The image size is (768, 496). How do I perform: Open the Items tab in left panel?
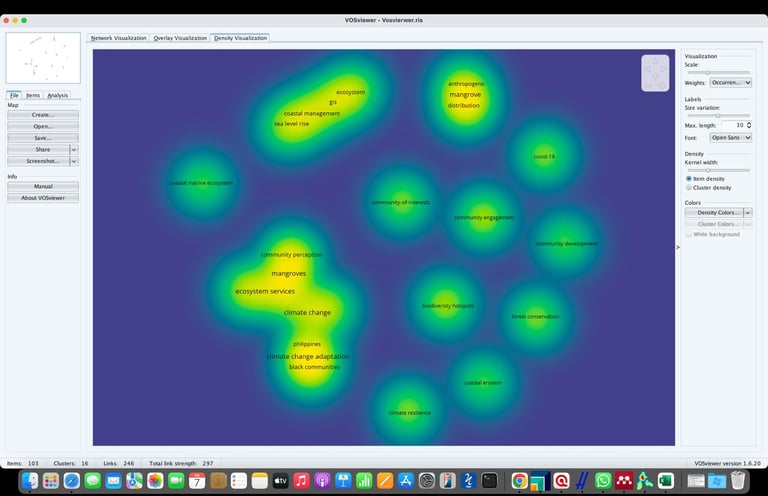(x=33, y=95)
